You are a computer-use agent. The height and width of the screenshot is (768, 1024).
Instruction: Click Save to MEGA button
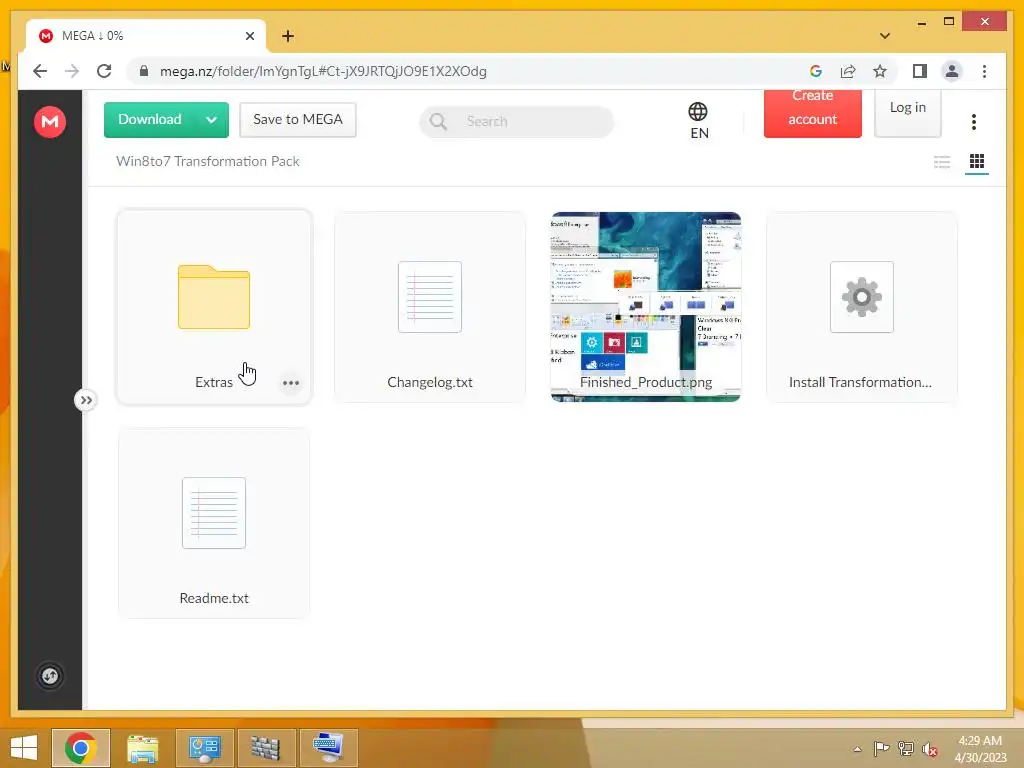point(298,120)
